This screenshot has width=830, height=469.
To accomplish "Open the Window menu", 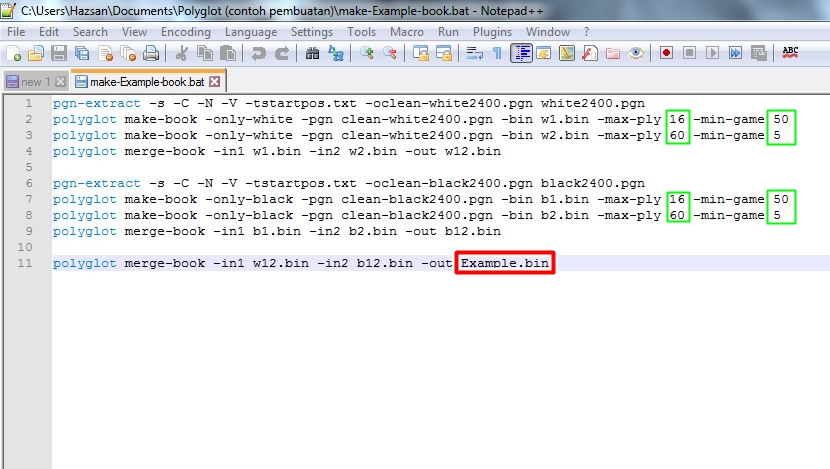I will [548, 32].
